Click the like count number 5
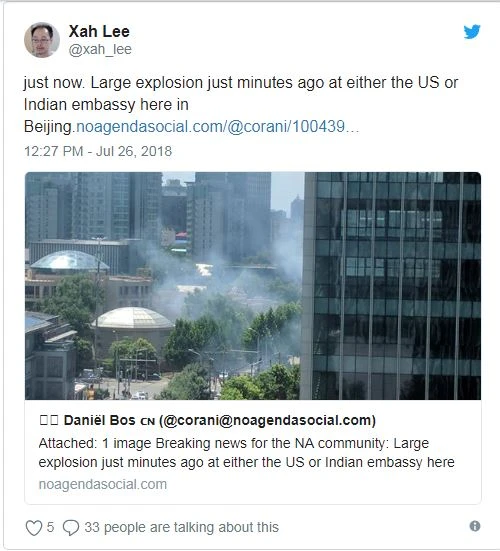 [x=50, y=527]
